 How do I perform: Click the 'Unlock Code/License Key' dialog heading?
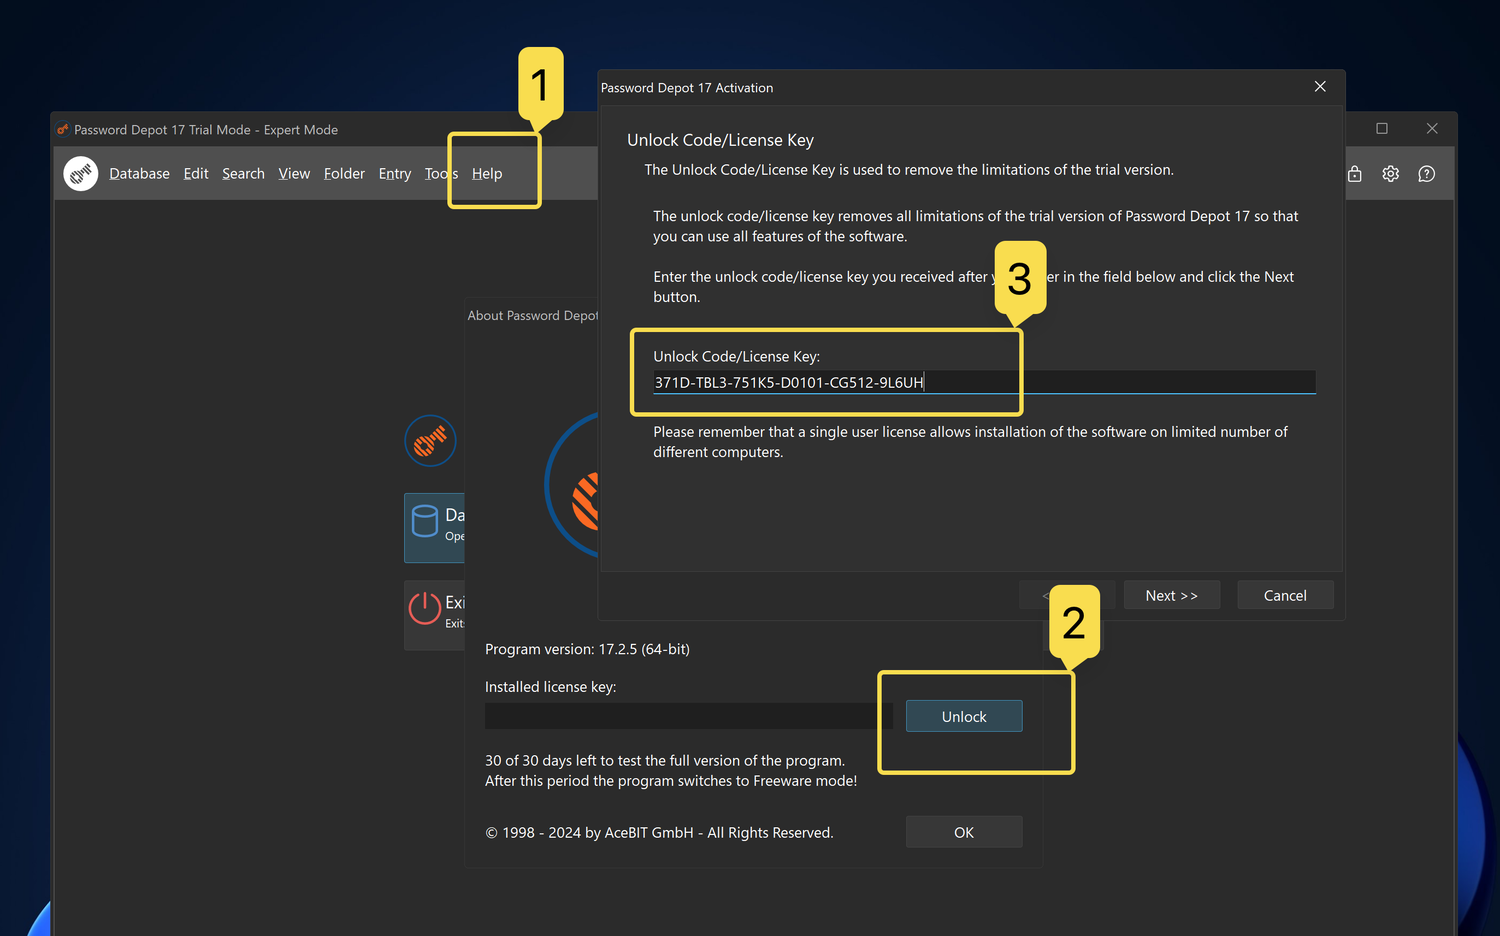720,140
